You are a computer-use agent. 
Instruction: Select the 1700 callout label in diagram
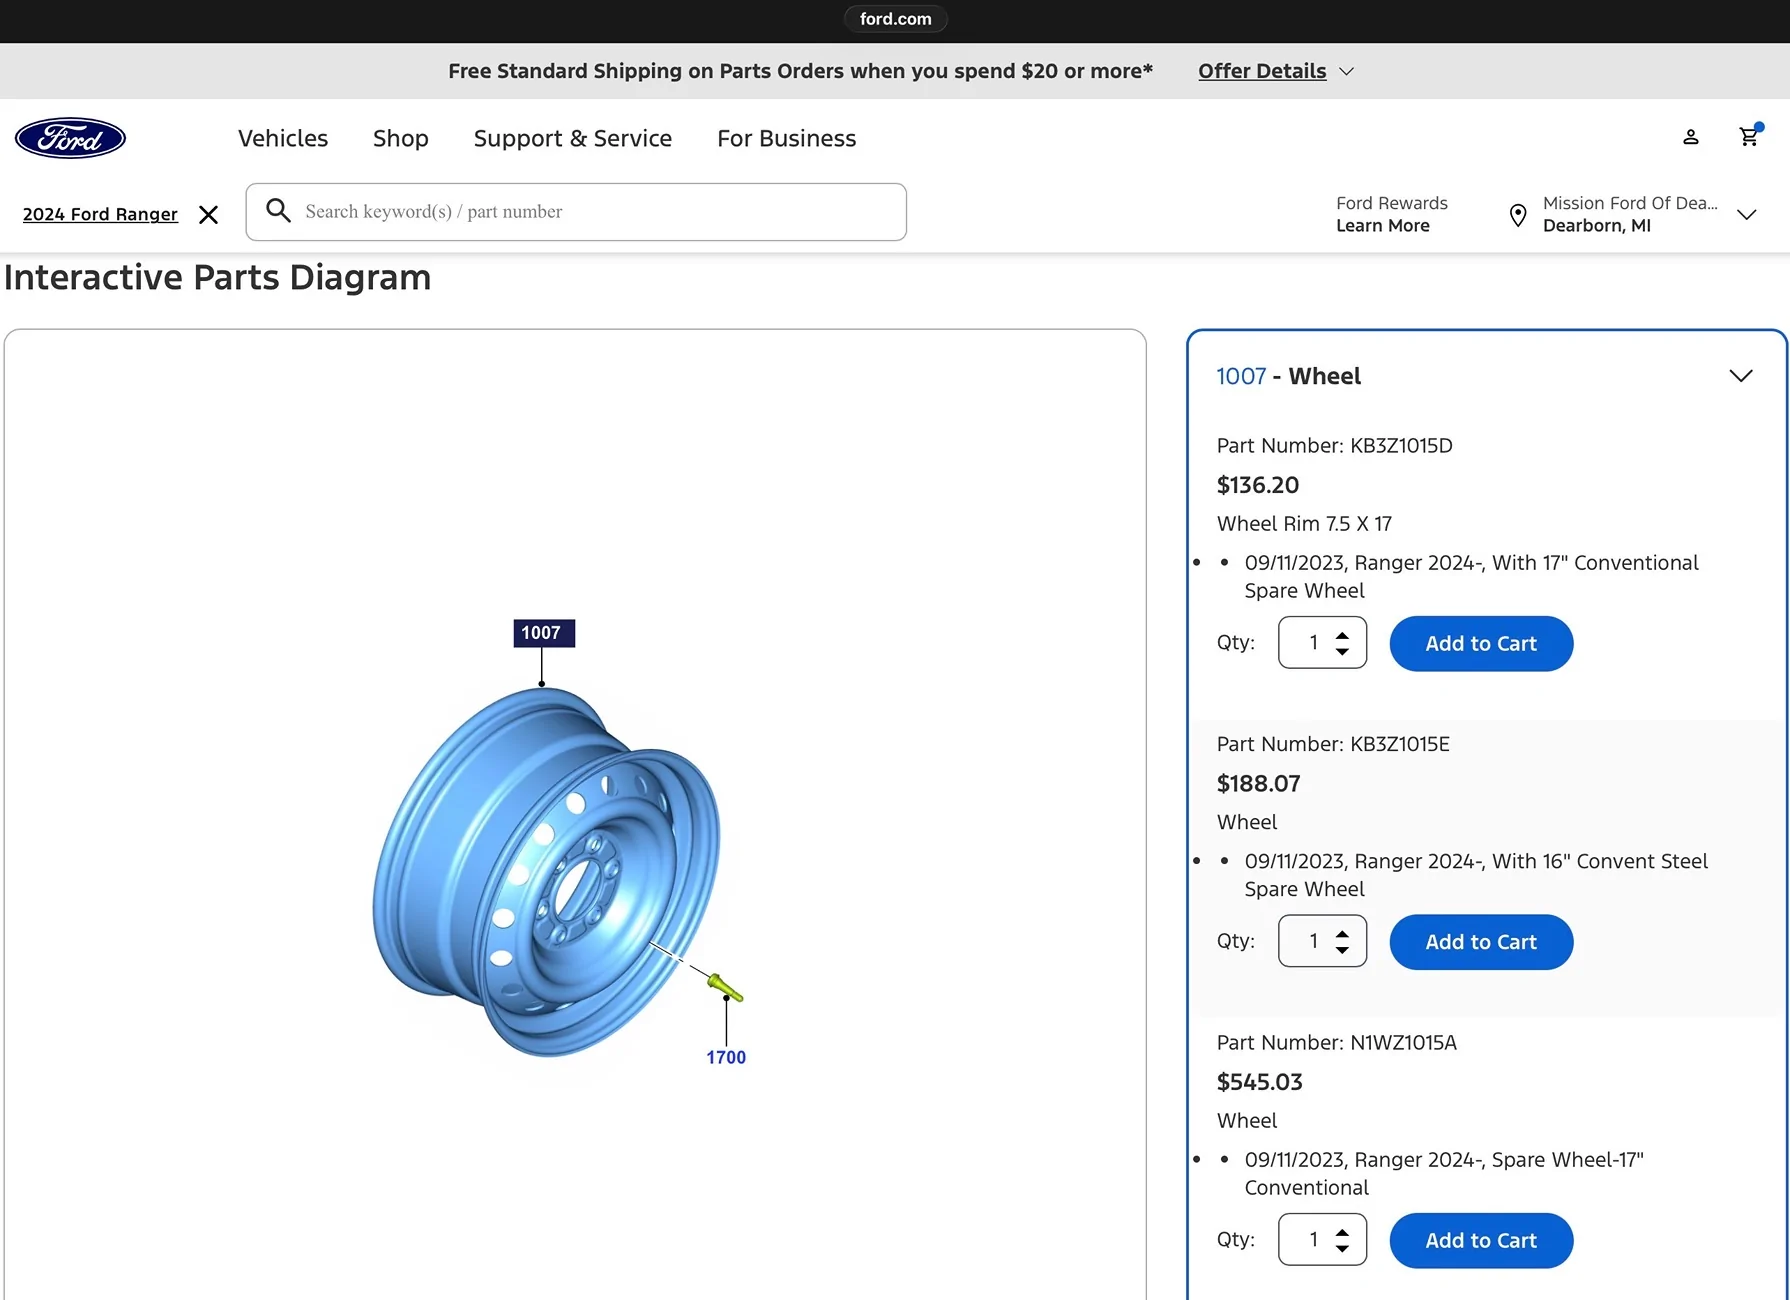[726, 1057]
